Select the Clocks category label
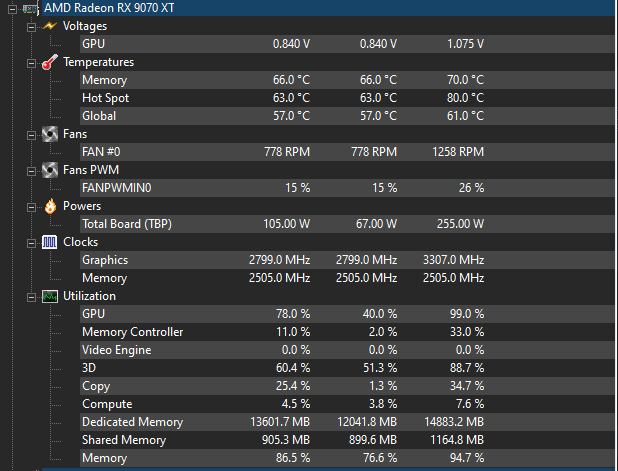618x471 pixels. (80, 242)
